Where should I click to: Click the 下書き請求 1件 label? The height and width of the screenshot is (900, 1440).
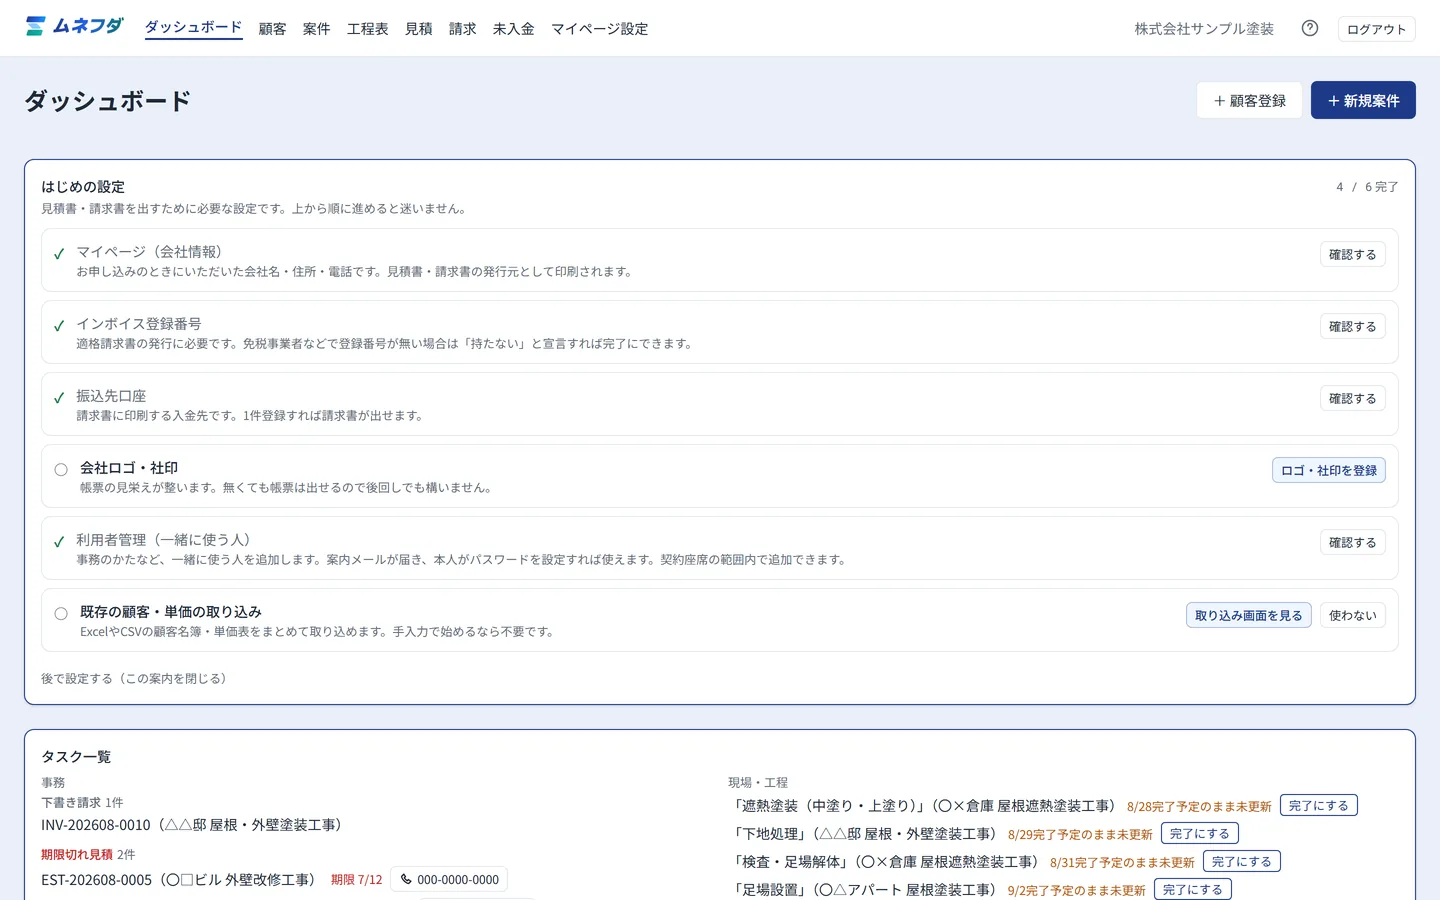click(82, 803)
